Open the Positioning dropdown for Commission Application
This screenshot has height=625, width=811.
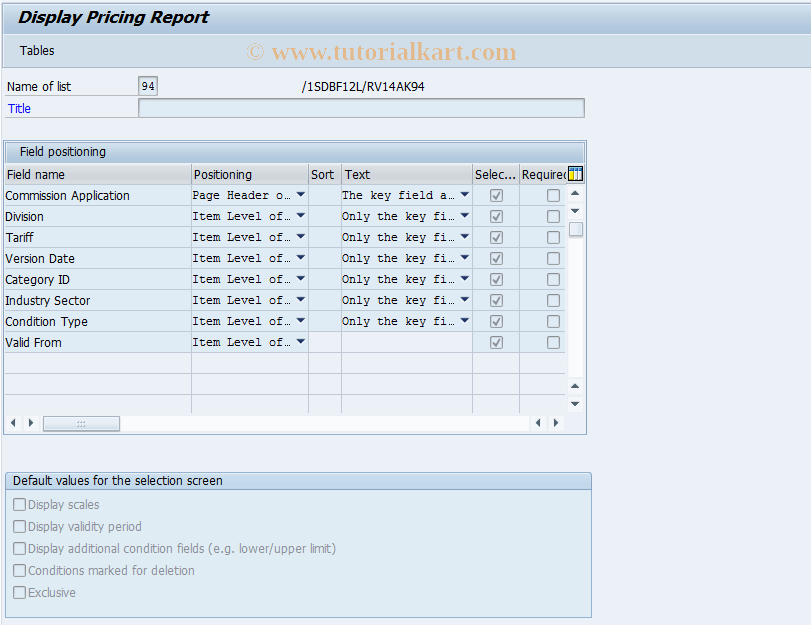(x=299, y=195)
